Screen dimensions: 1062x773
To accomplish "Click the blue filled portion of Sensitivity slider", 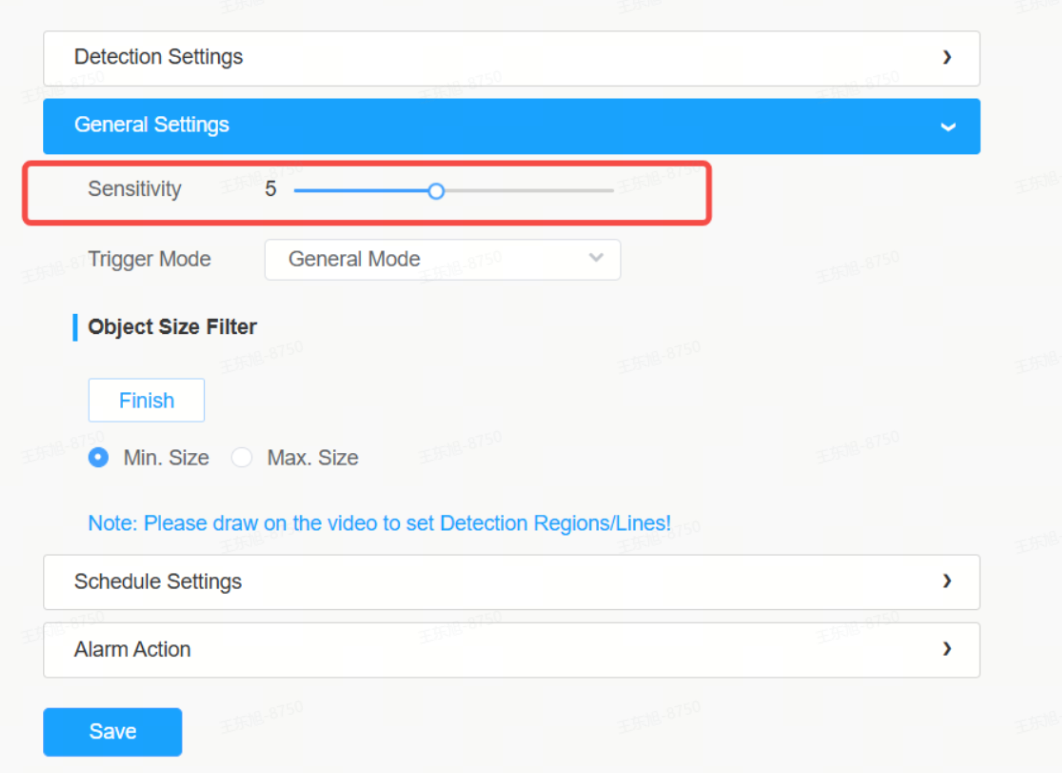I will point(361,191).
